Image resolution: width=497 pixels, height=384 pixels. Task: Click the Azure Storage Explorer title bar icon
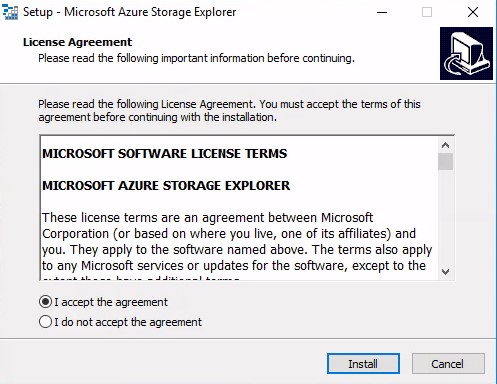pyautogui.click(x=10, y=12)
